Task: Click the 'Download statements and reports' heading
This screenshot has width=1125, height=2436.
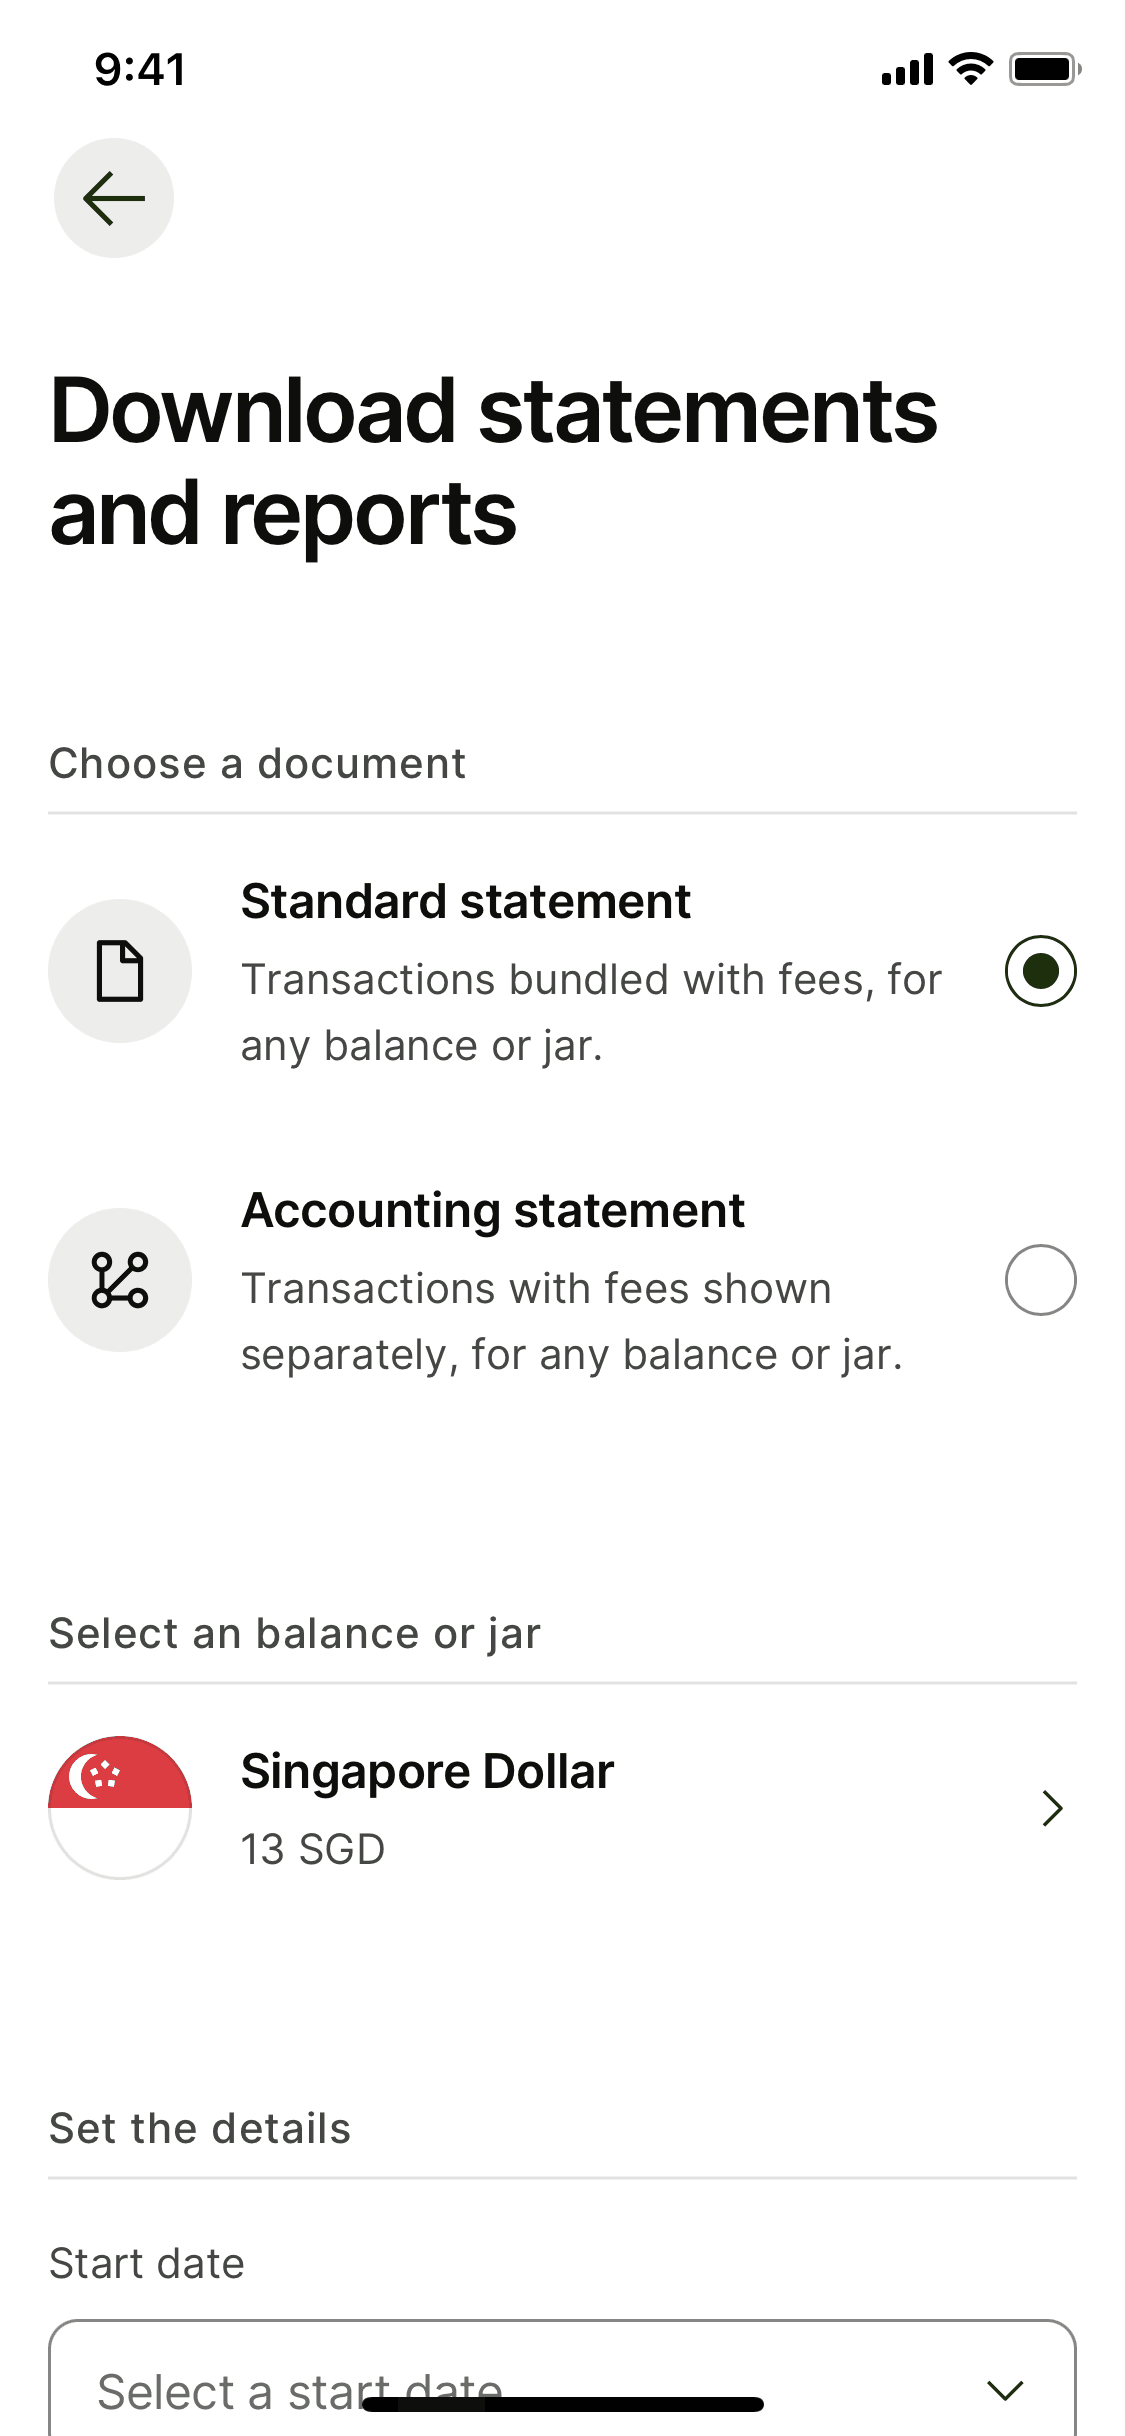Action: tap(493, 461)
